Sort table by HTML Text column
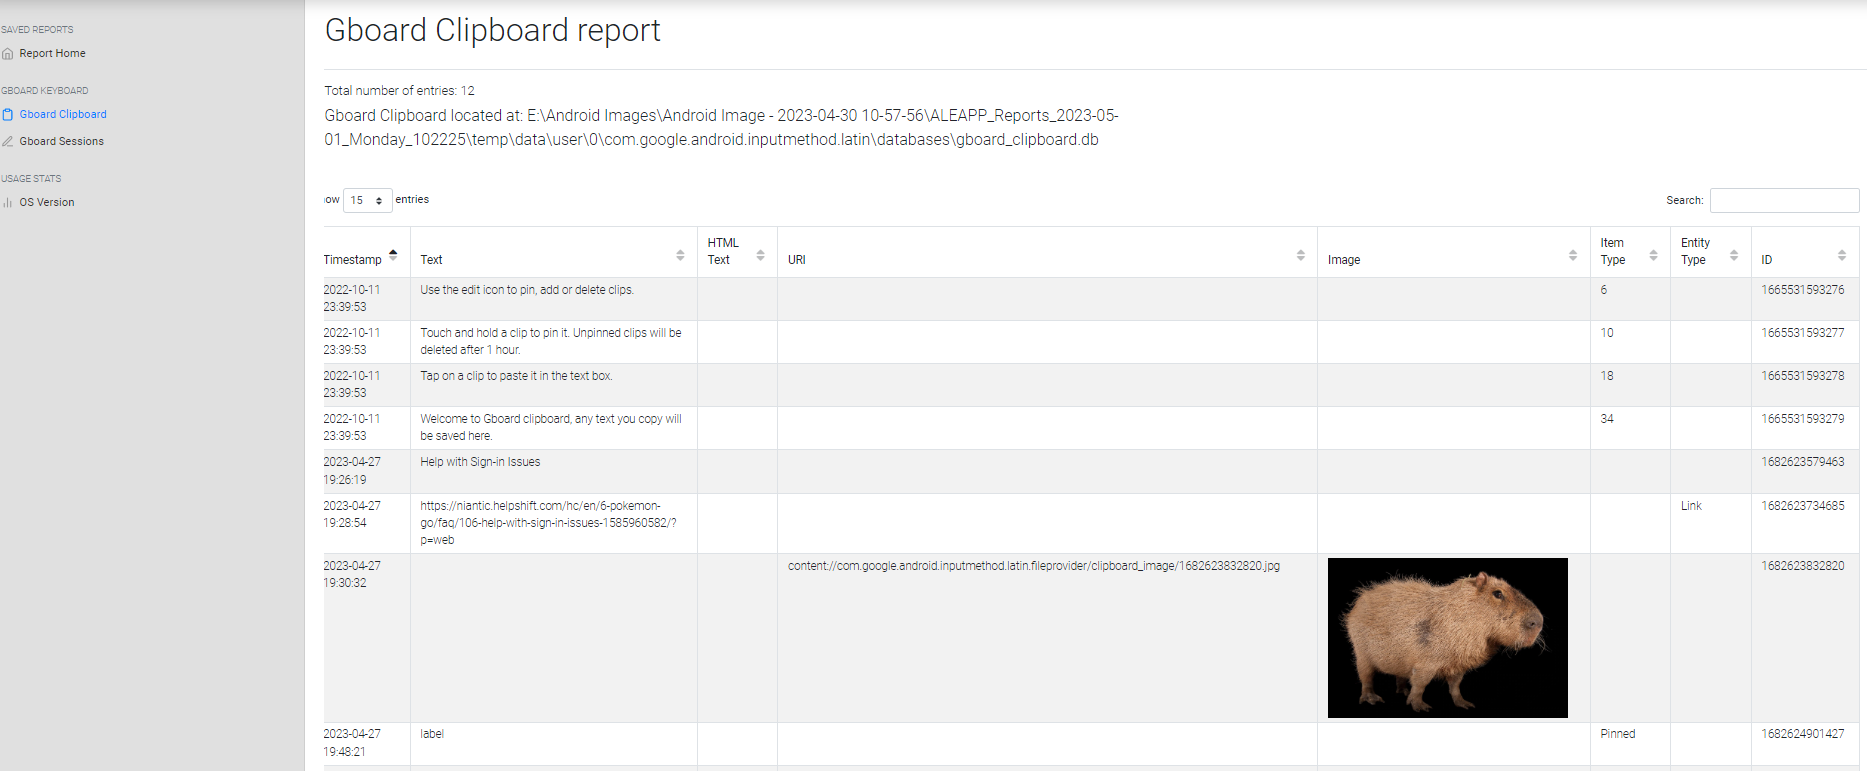1867x771 pixels. [737, 252]
